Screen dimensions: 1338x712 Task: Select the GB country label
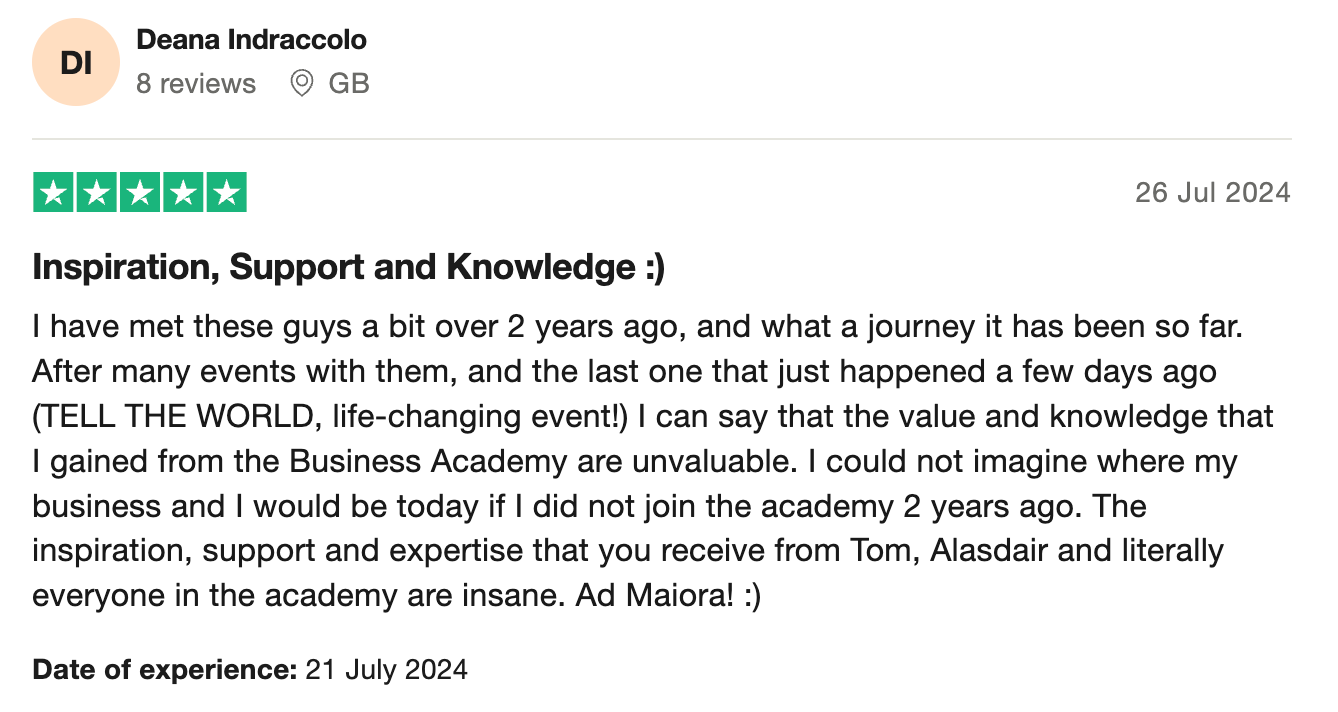(349, 83)
